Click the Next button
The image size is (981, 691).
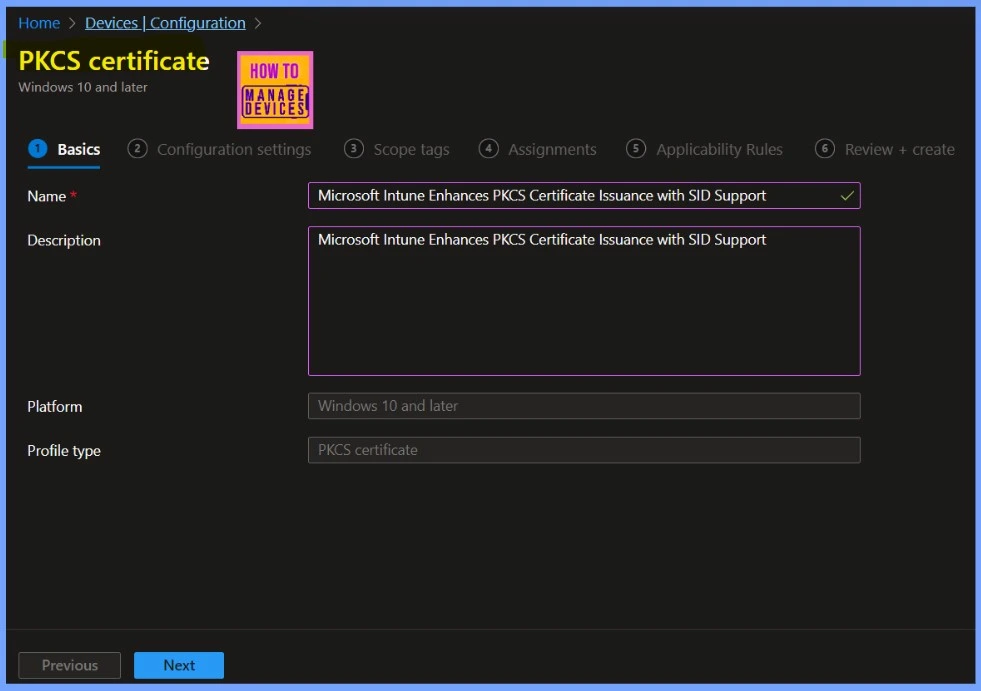[179, 665]
